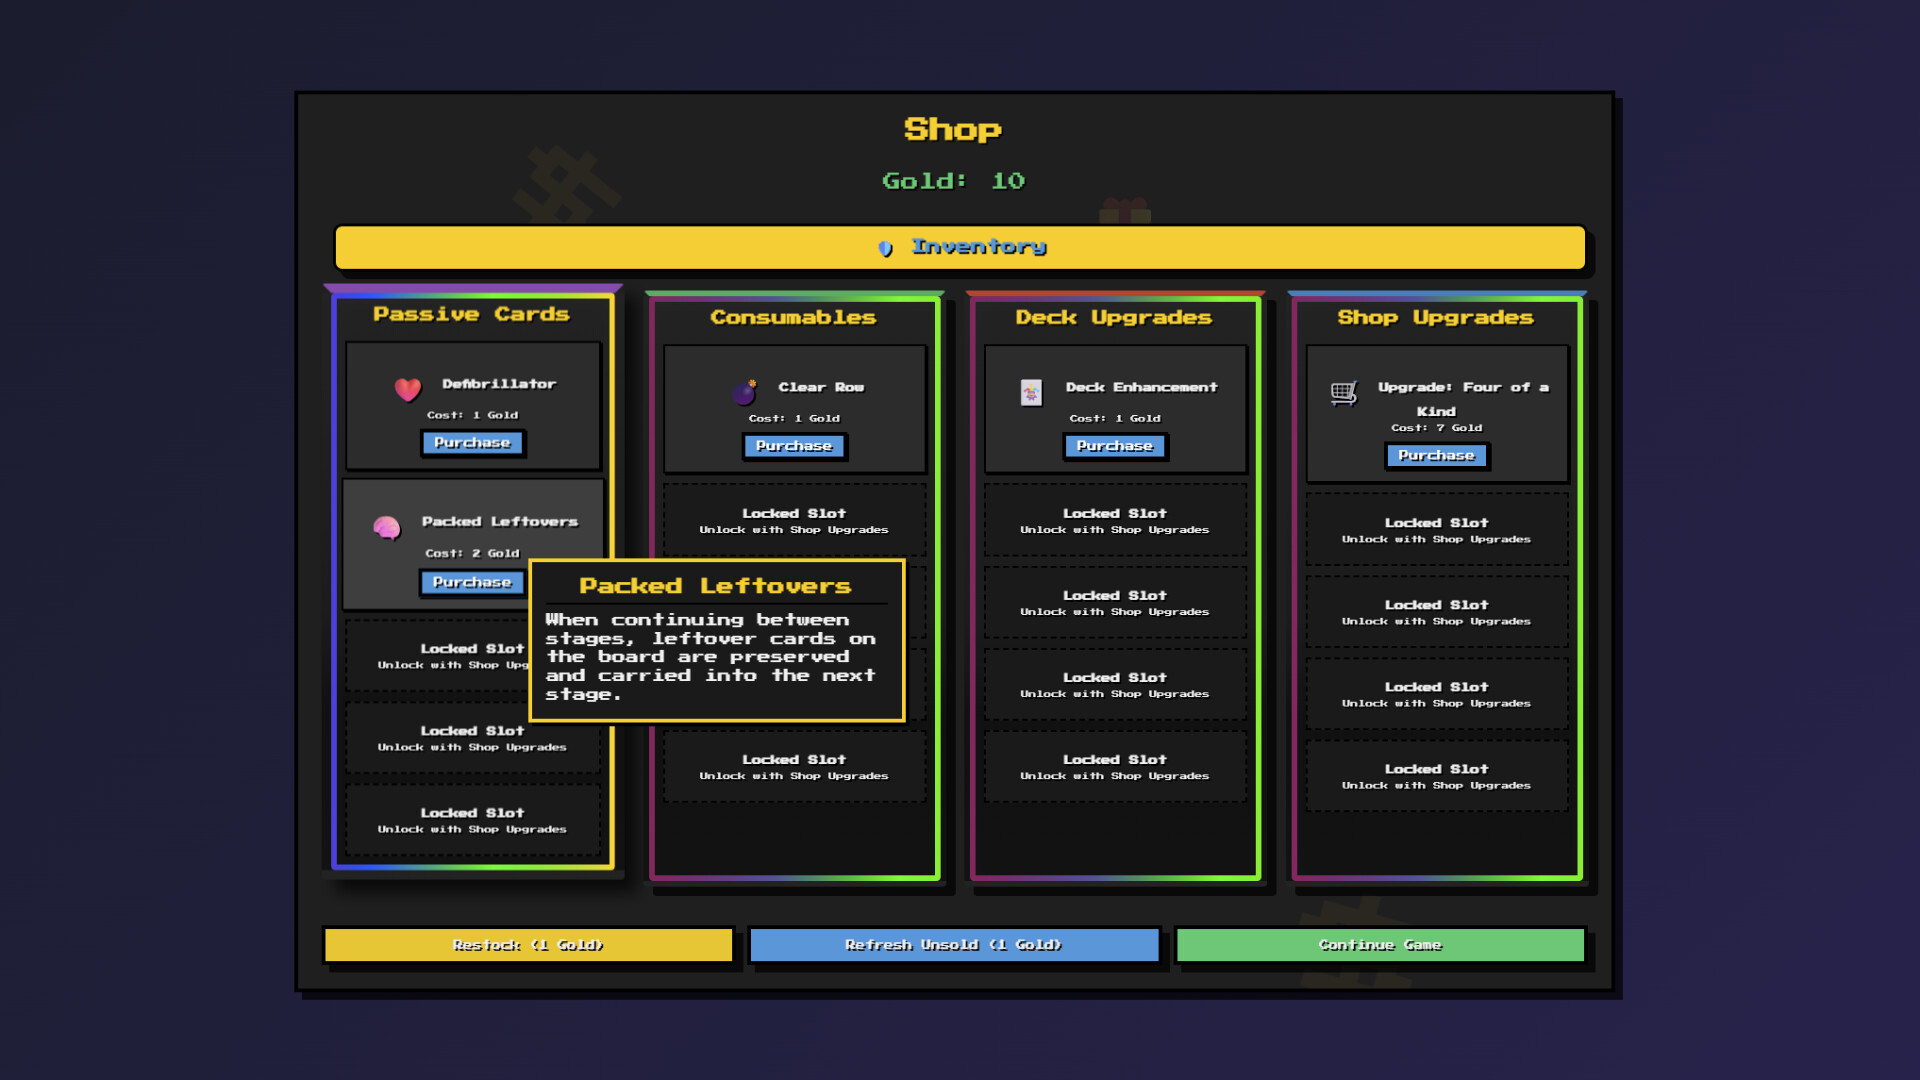Select the first locked slot under Consumables
The image size is (1920, 1080).
coord(794,520)
